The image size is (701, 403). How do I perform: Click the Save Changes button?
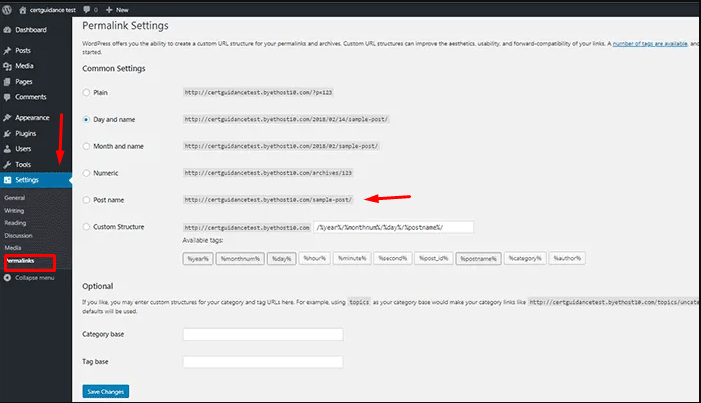(x=106, y=391)
